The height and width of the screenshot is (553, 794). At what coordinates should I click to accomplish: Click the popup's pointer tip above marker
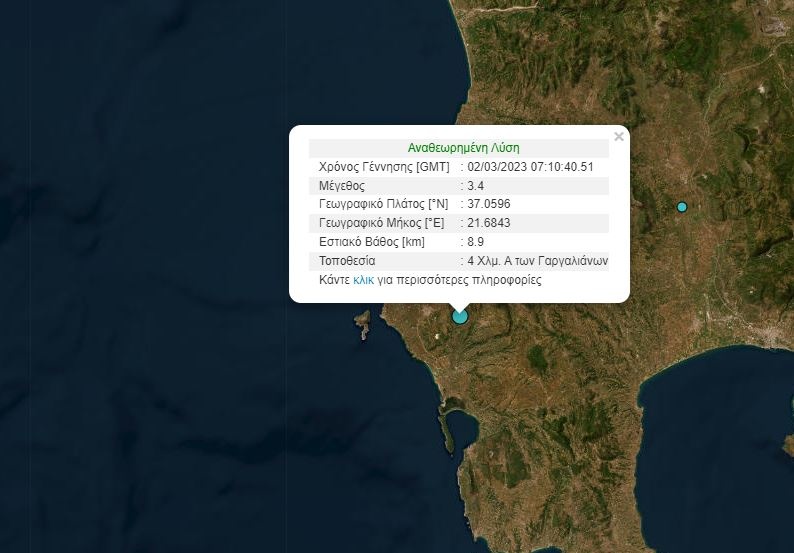tap(460, 306)
